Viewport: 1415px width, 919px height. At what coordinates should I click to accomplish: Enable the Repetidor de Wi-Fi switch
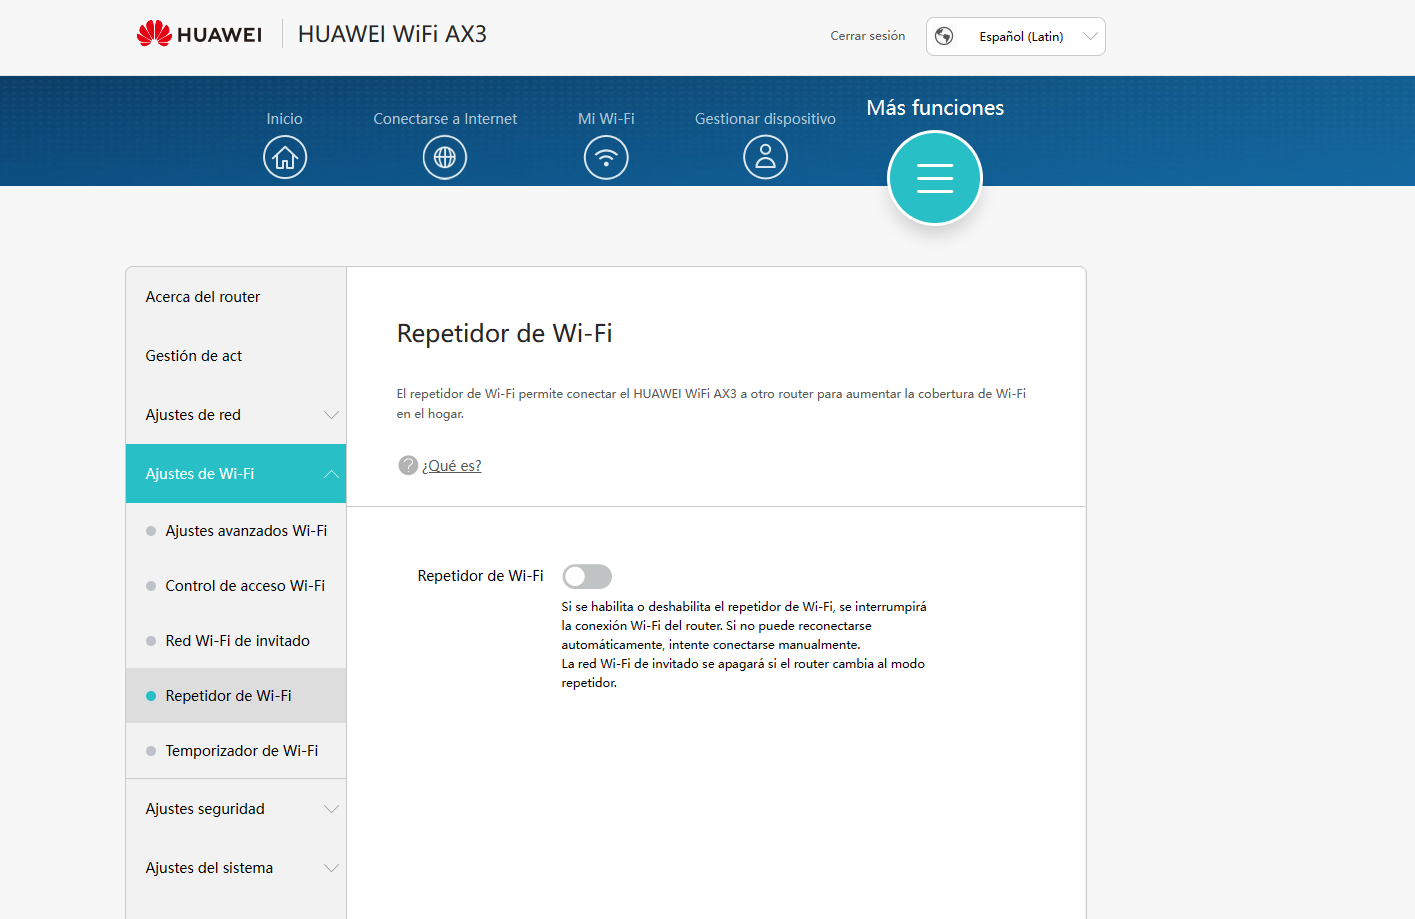587,576
